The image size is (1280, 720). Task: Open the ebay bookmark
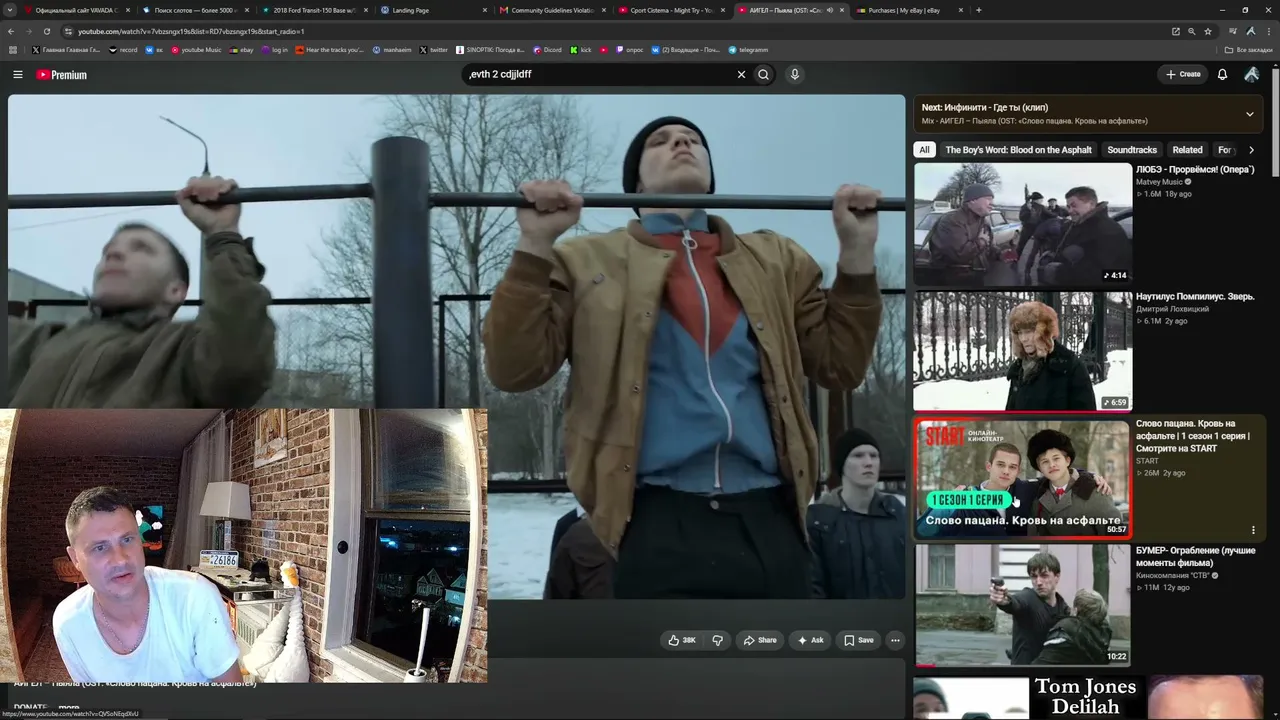click(241, 49)
